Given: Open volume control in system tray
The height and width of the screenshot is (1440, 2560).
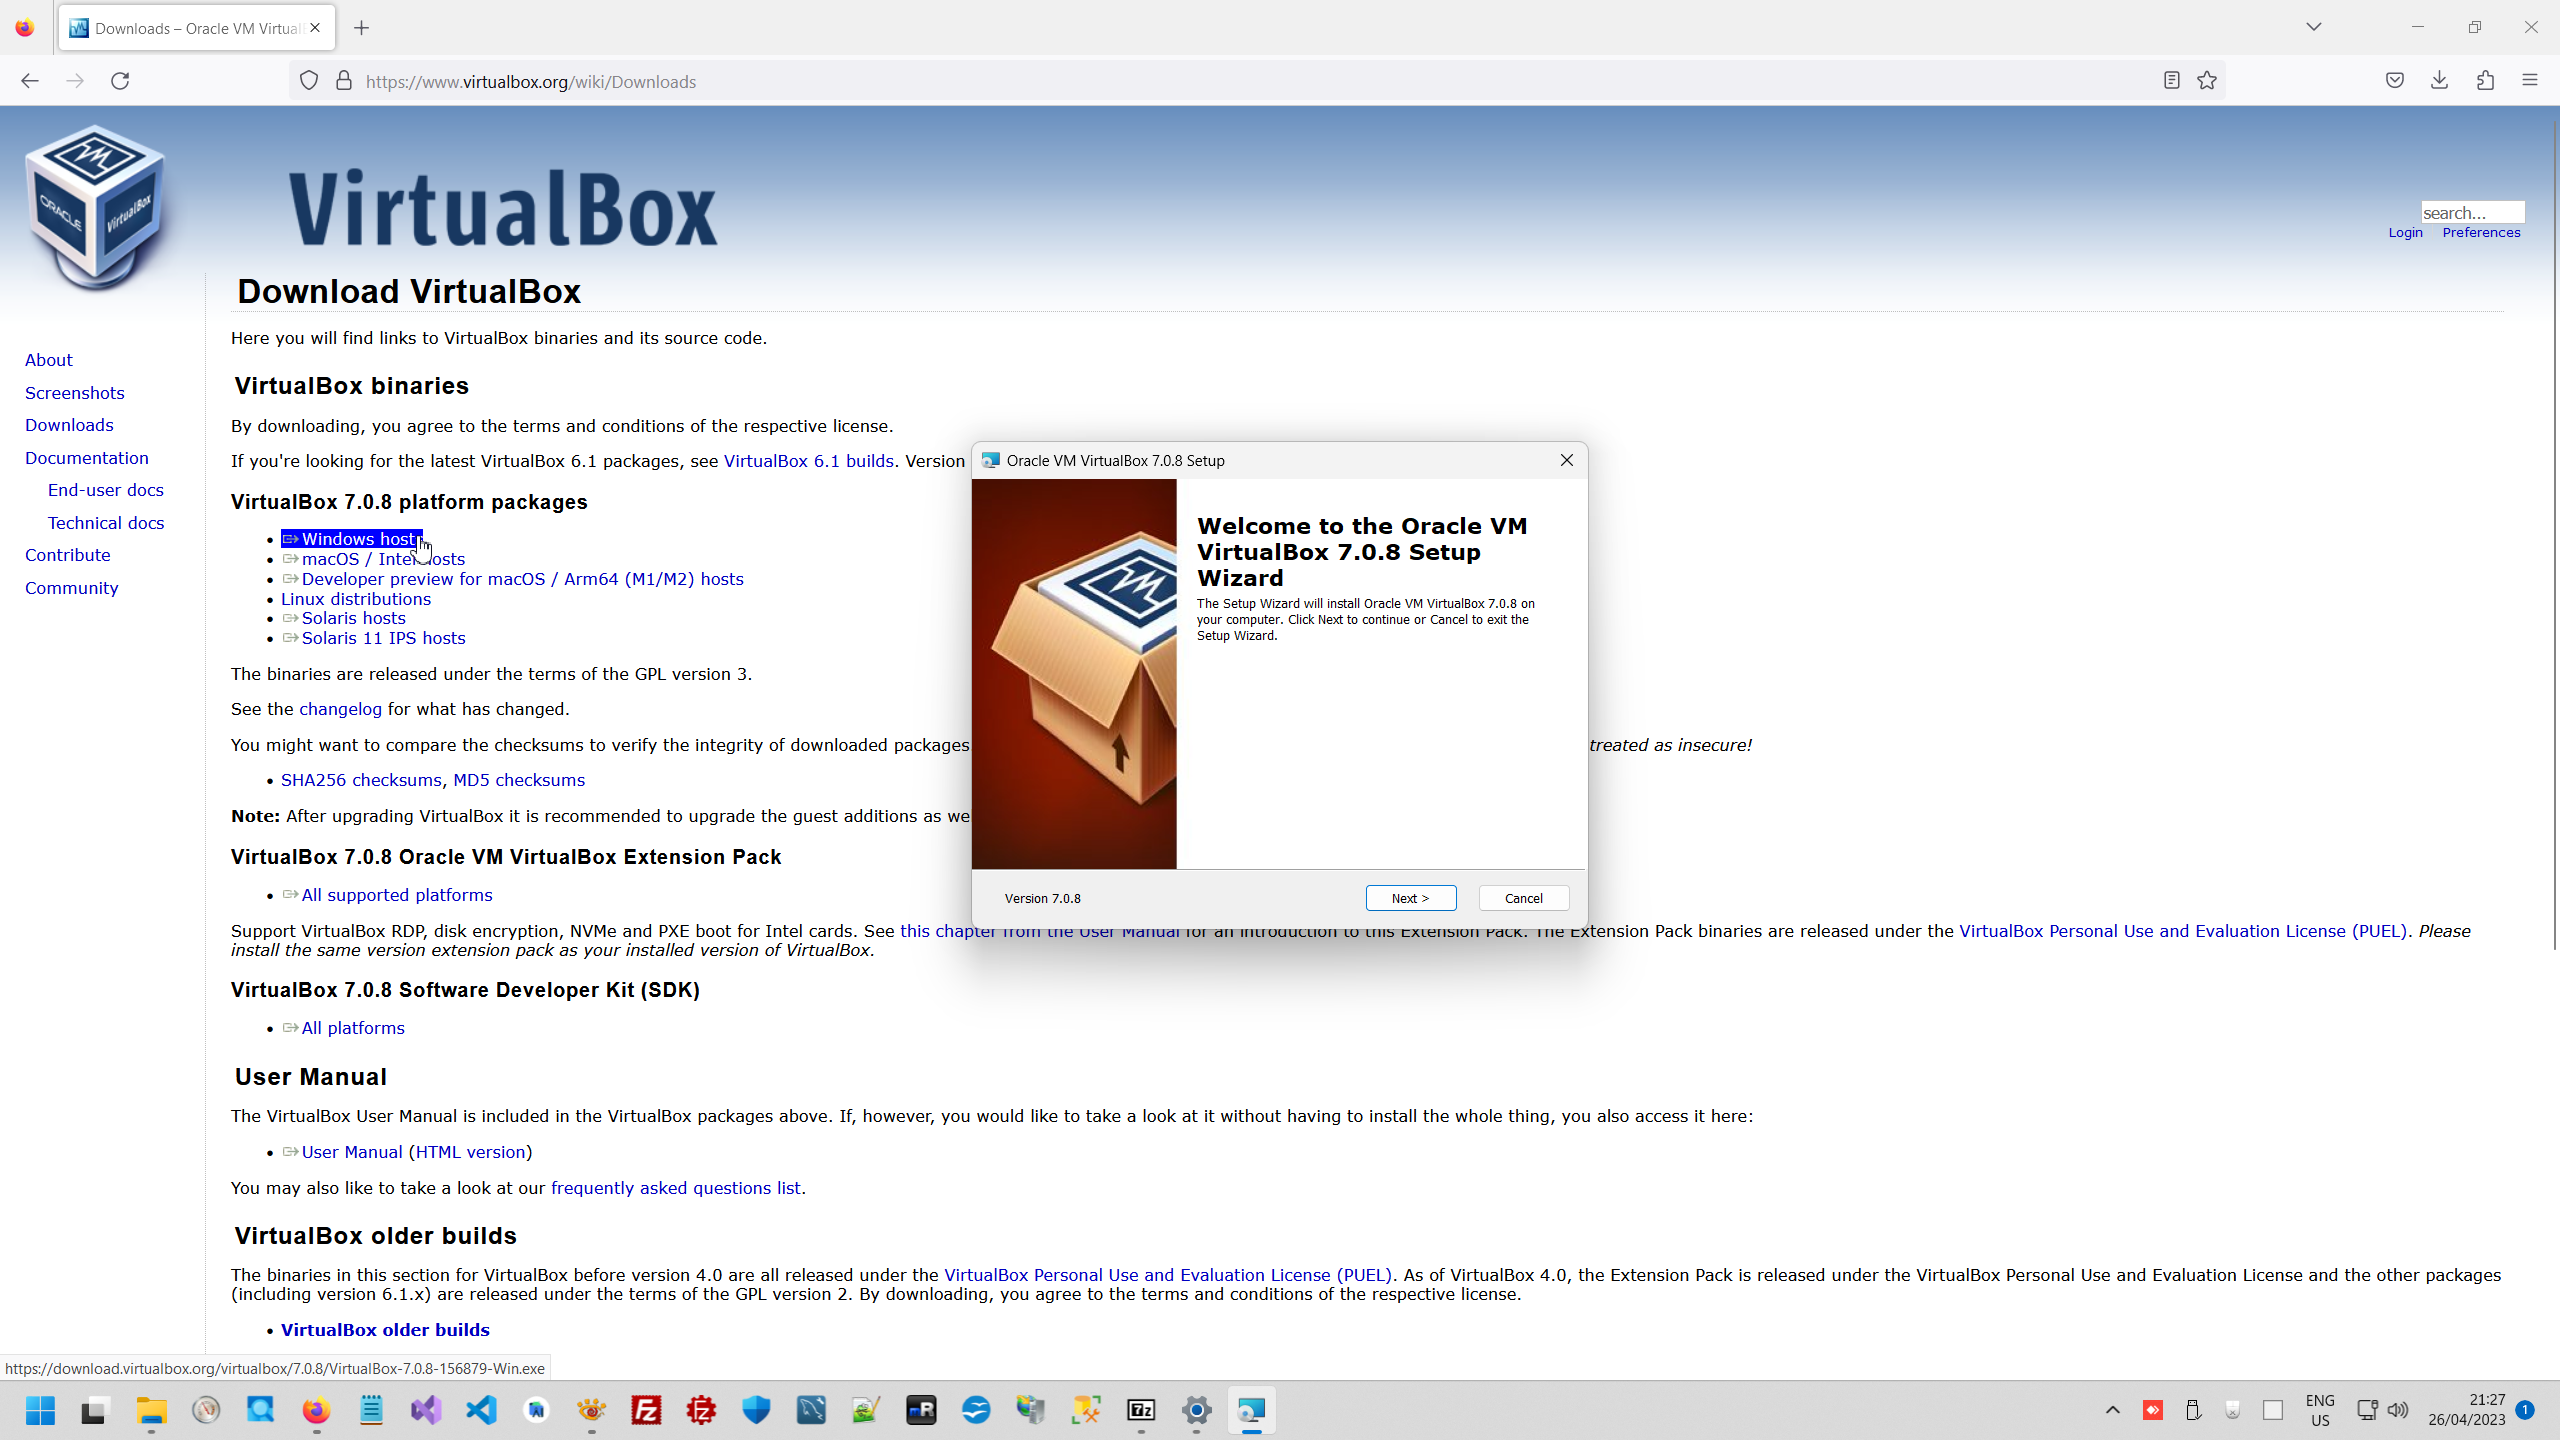Looking at the screenshot, I should click(2397, 1410).
